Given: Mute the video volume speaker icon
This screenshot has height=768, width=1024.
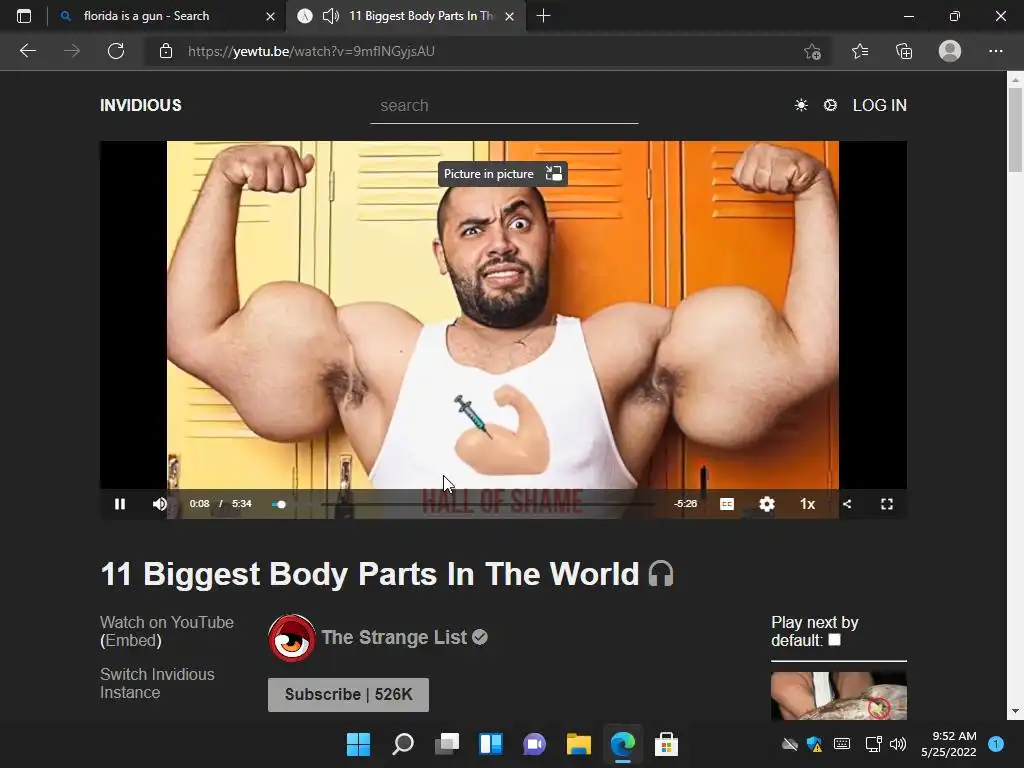Looking at the screenshot, I should coord(160,504).
